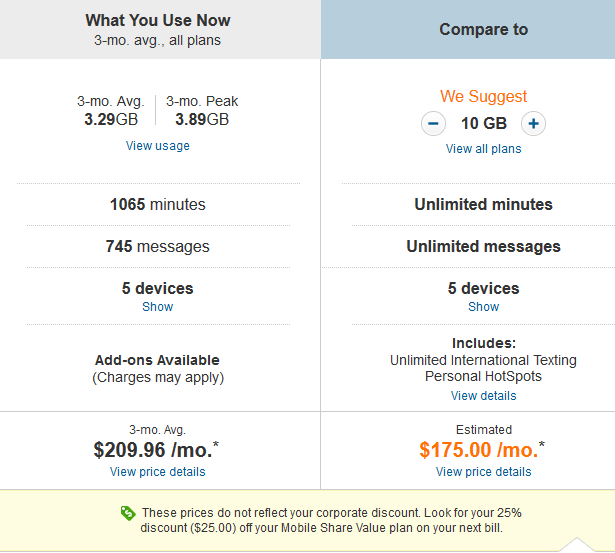This screenshot has width=615, height=553.
Task: Click the Unlimited minutes text
Action: tap(484, 204)
